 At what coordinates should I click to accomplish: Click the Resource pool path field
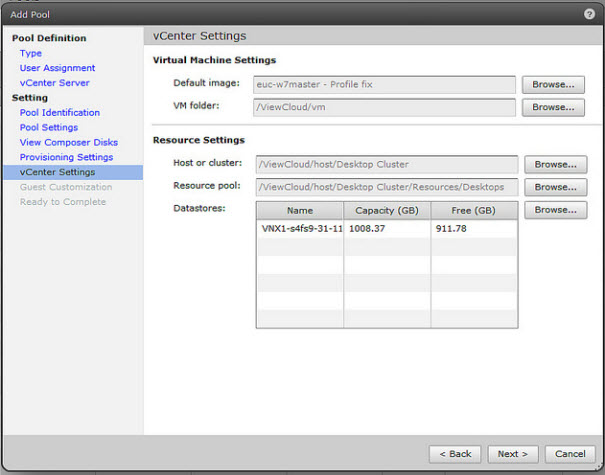click(387, 187)
